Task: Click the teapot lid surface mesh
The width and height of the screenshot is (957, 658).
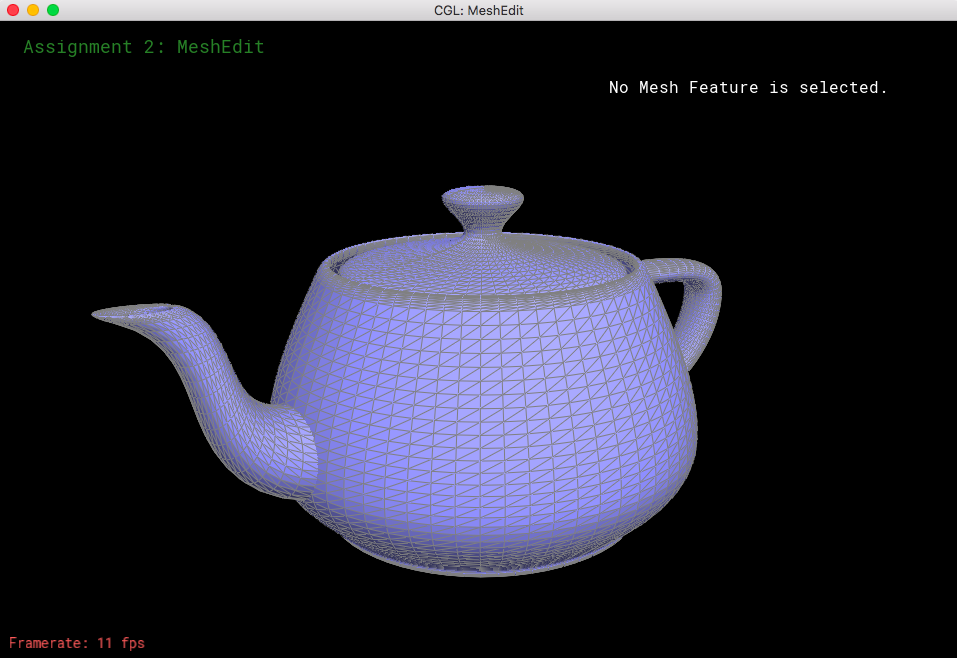Action: coord(482,266)
